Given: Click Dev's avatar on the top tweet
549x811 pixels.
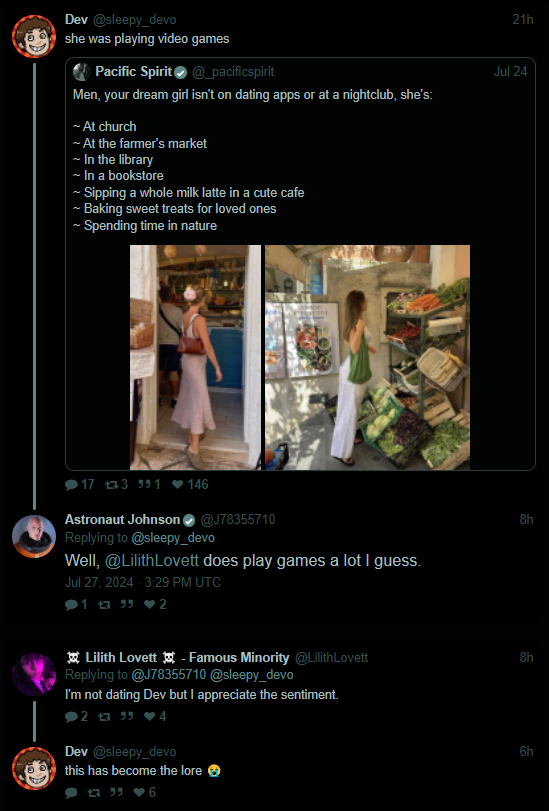Looking at the screenshot, I should pos(34,36).
